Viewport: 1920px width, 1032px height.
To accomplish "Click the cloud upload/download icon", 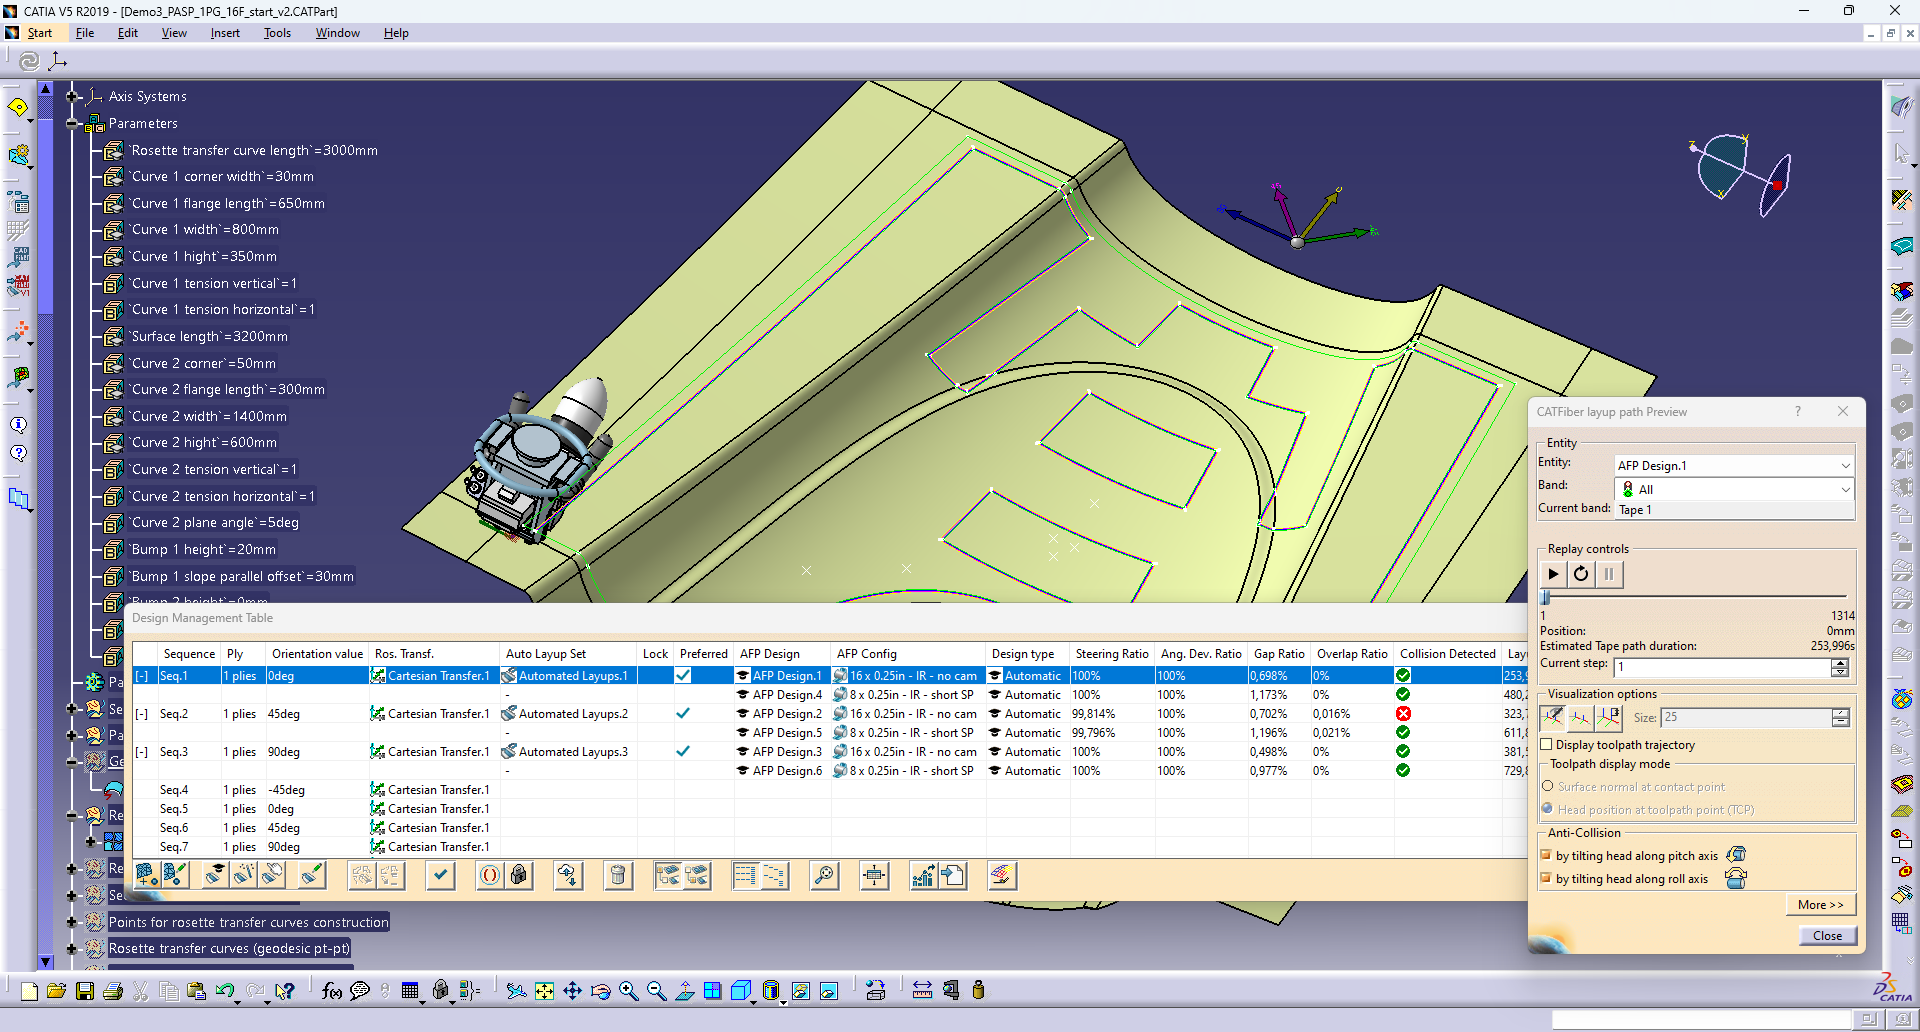I will (568, 876).
